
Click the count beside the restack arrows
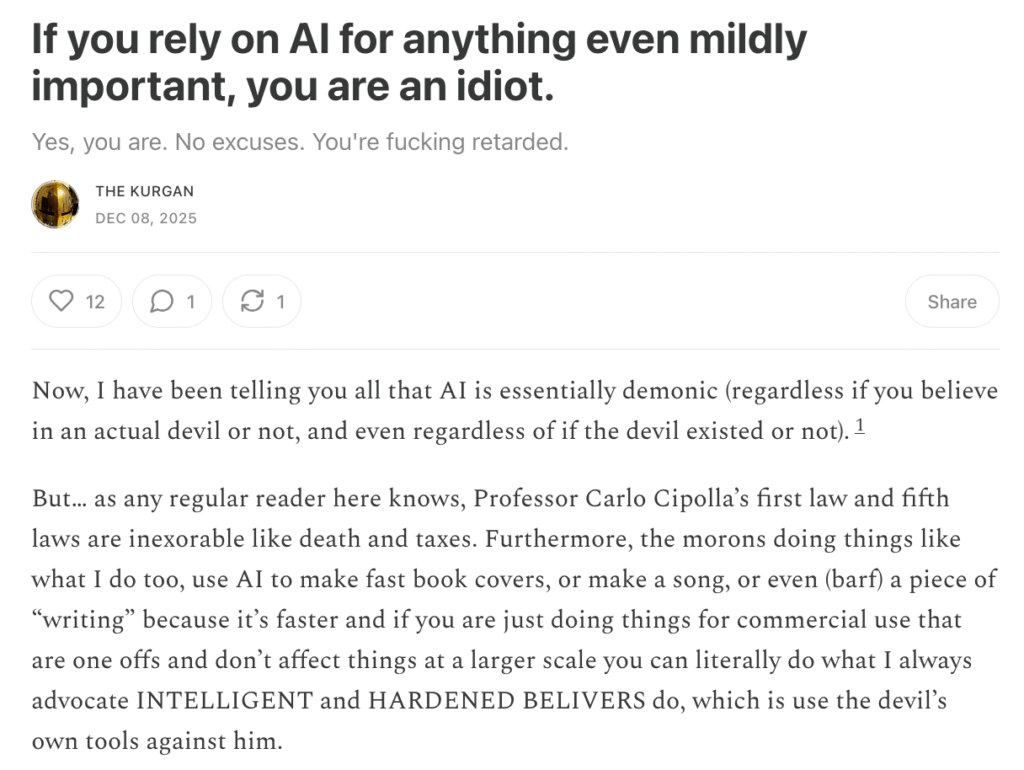[281, 301]
